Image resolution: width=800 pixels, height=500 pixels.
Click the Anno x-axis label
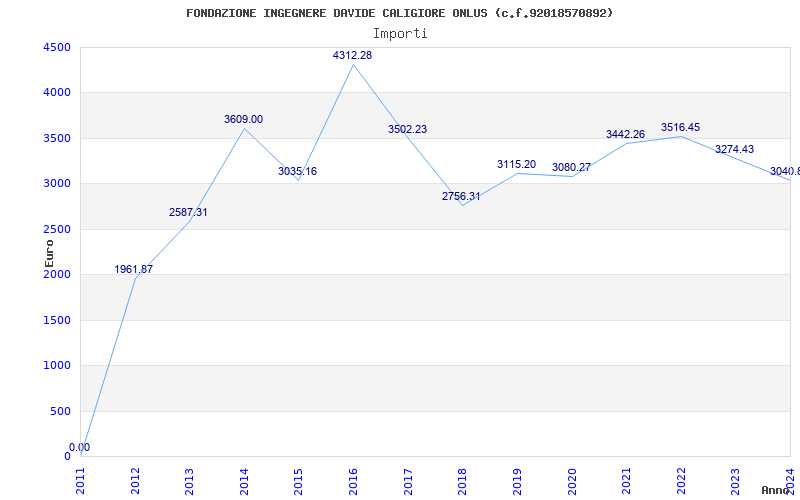coord(776,490)
